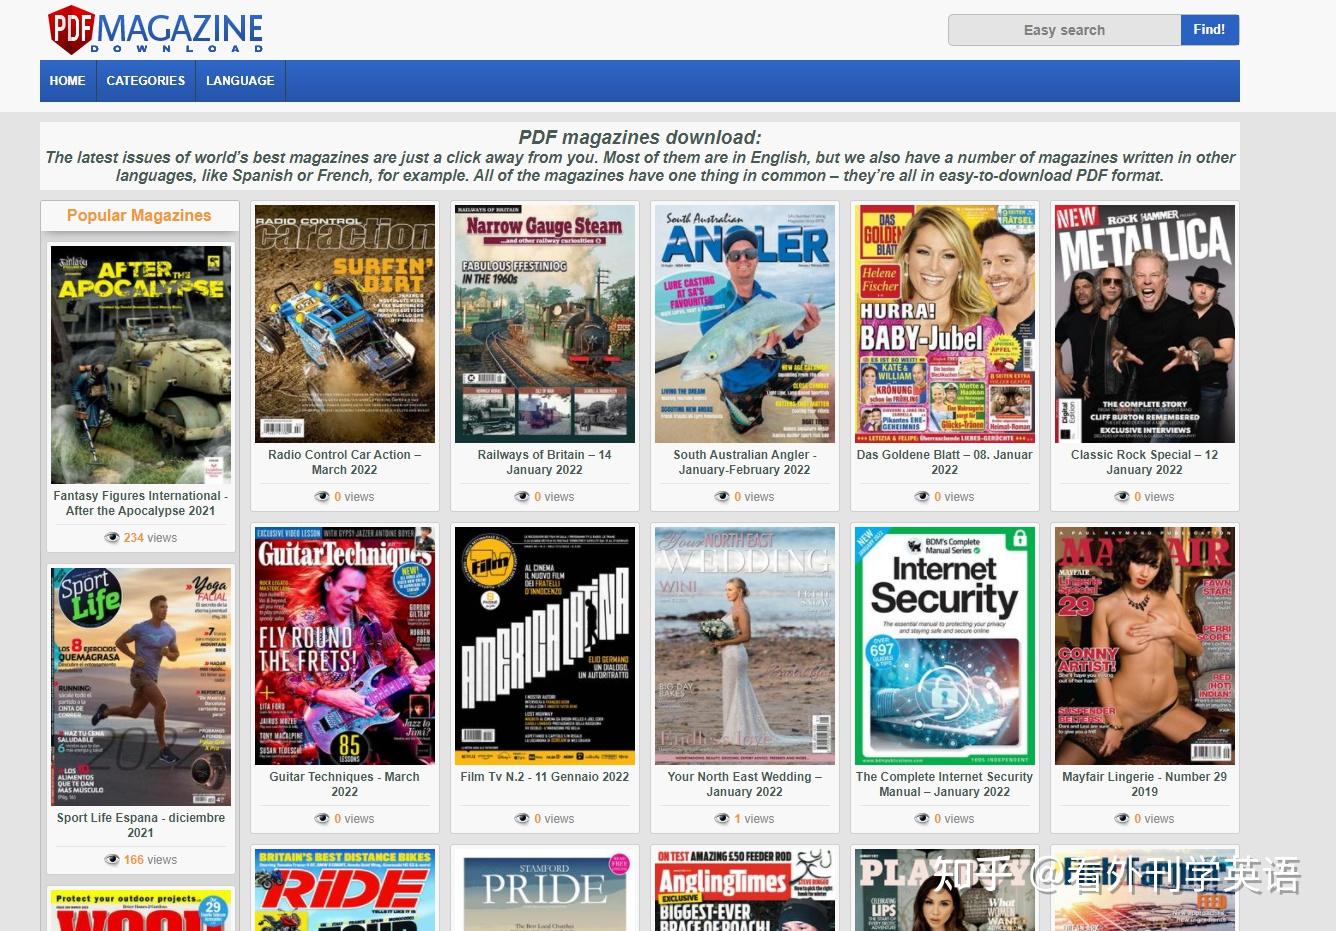Open RiDE magazine cover thumbnail

(x=345, y=890)
